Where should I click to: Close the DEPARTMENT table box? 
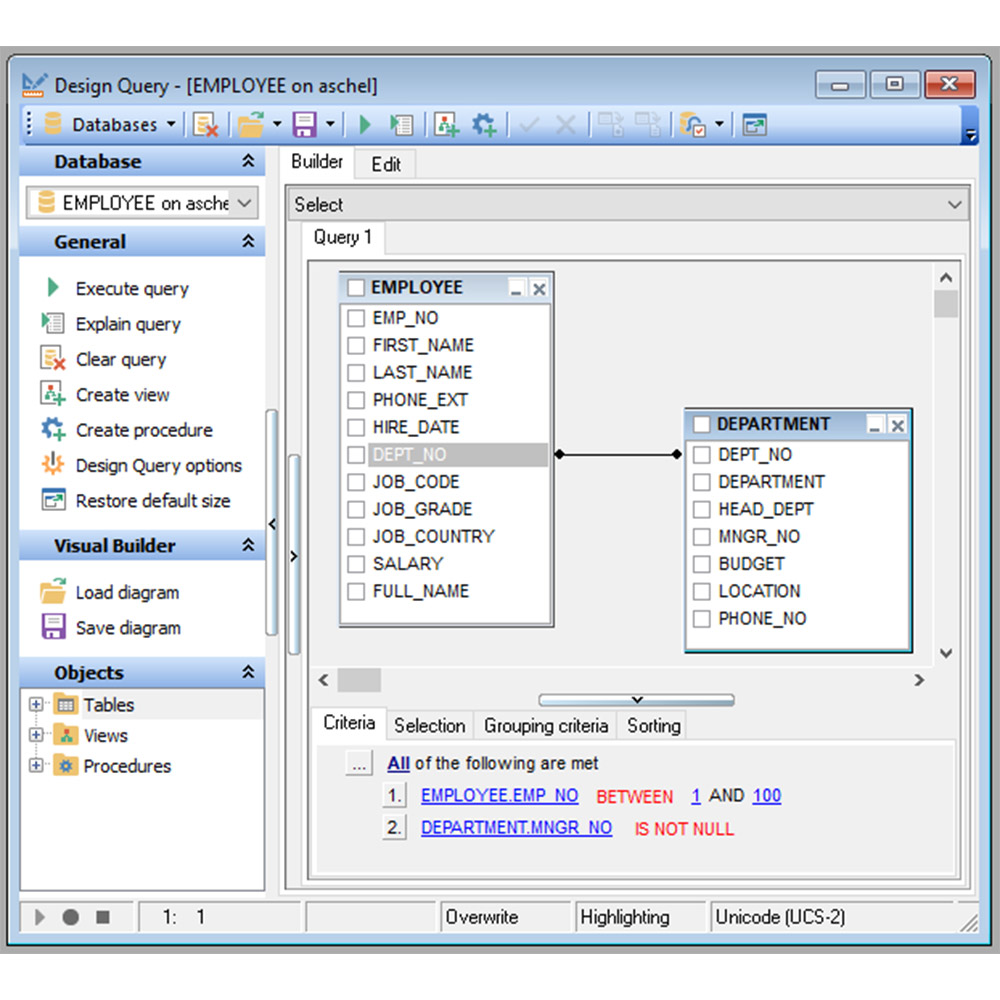(x=897, y=425)
